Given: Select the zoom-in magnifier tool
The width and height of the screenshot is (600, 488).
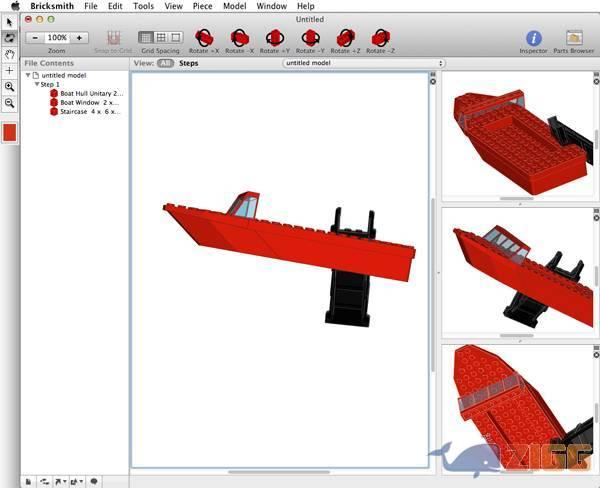Looking at the screenshot, I should pyautogui.click(x=10, y=87).
